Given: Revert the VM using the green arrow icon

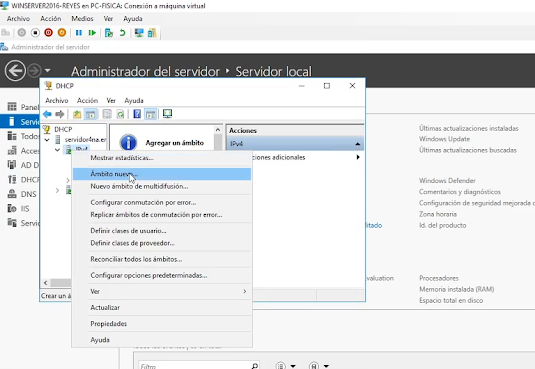Looking at the screenshot, I should [x=122, y=32].
